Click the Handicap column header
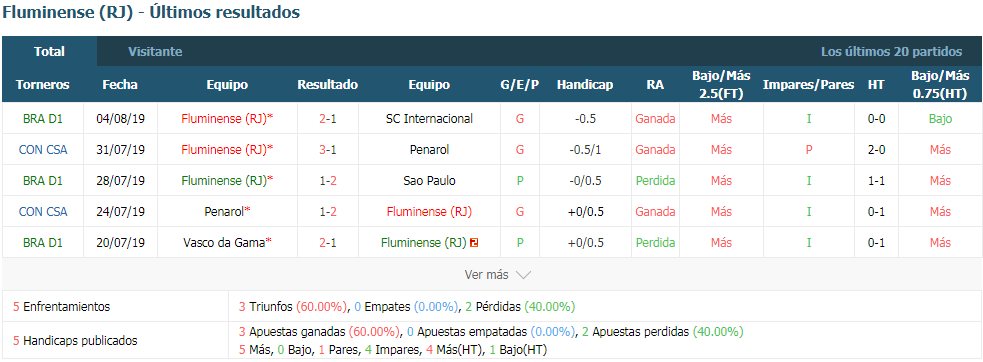 pos(585,85)
